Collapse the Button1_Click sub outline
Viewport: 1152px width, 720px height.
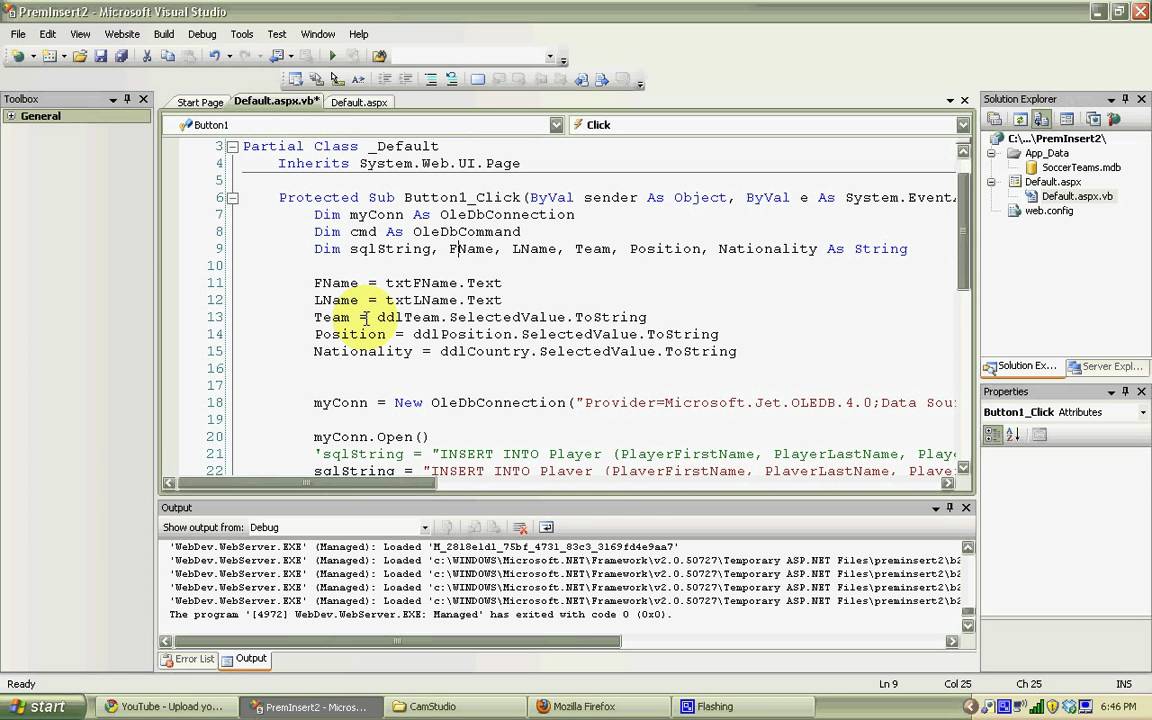pyautogui.click(x=233, y=198)
